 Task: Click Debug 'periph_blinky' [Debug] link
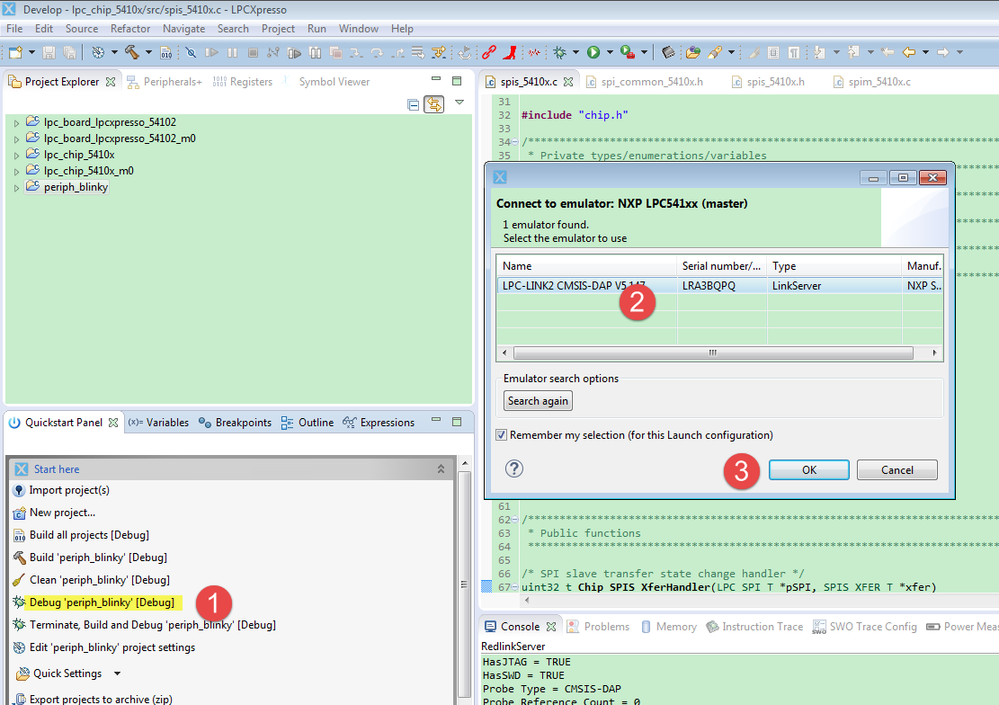click(102, 602)
